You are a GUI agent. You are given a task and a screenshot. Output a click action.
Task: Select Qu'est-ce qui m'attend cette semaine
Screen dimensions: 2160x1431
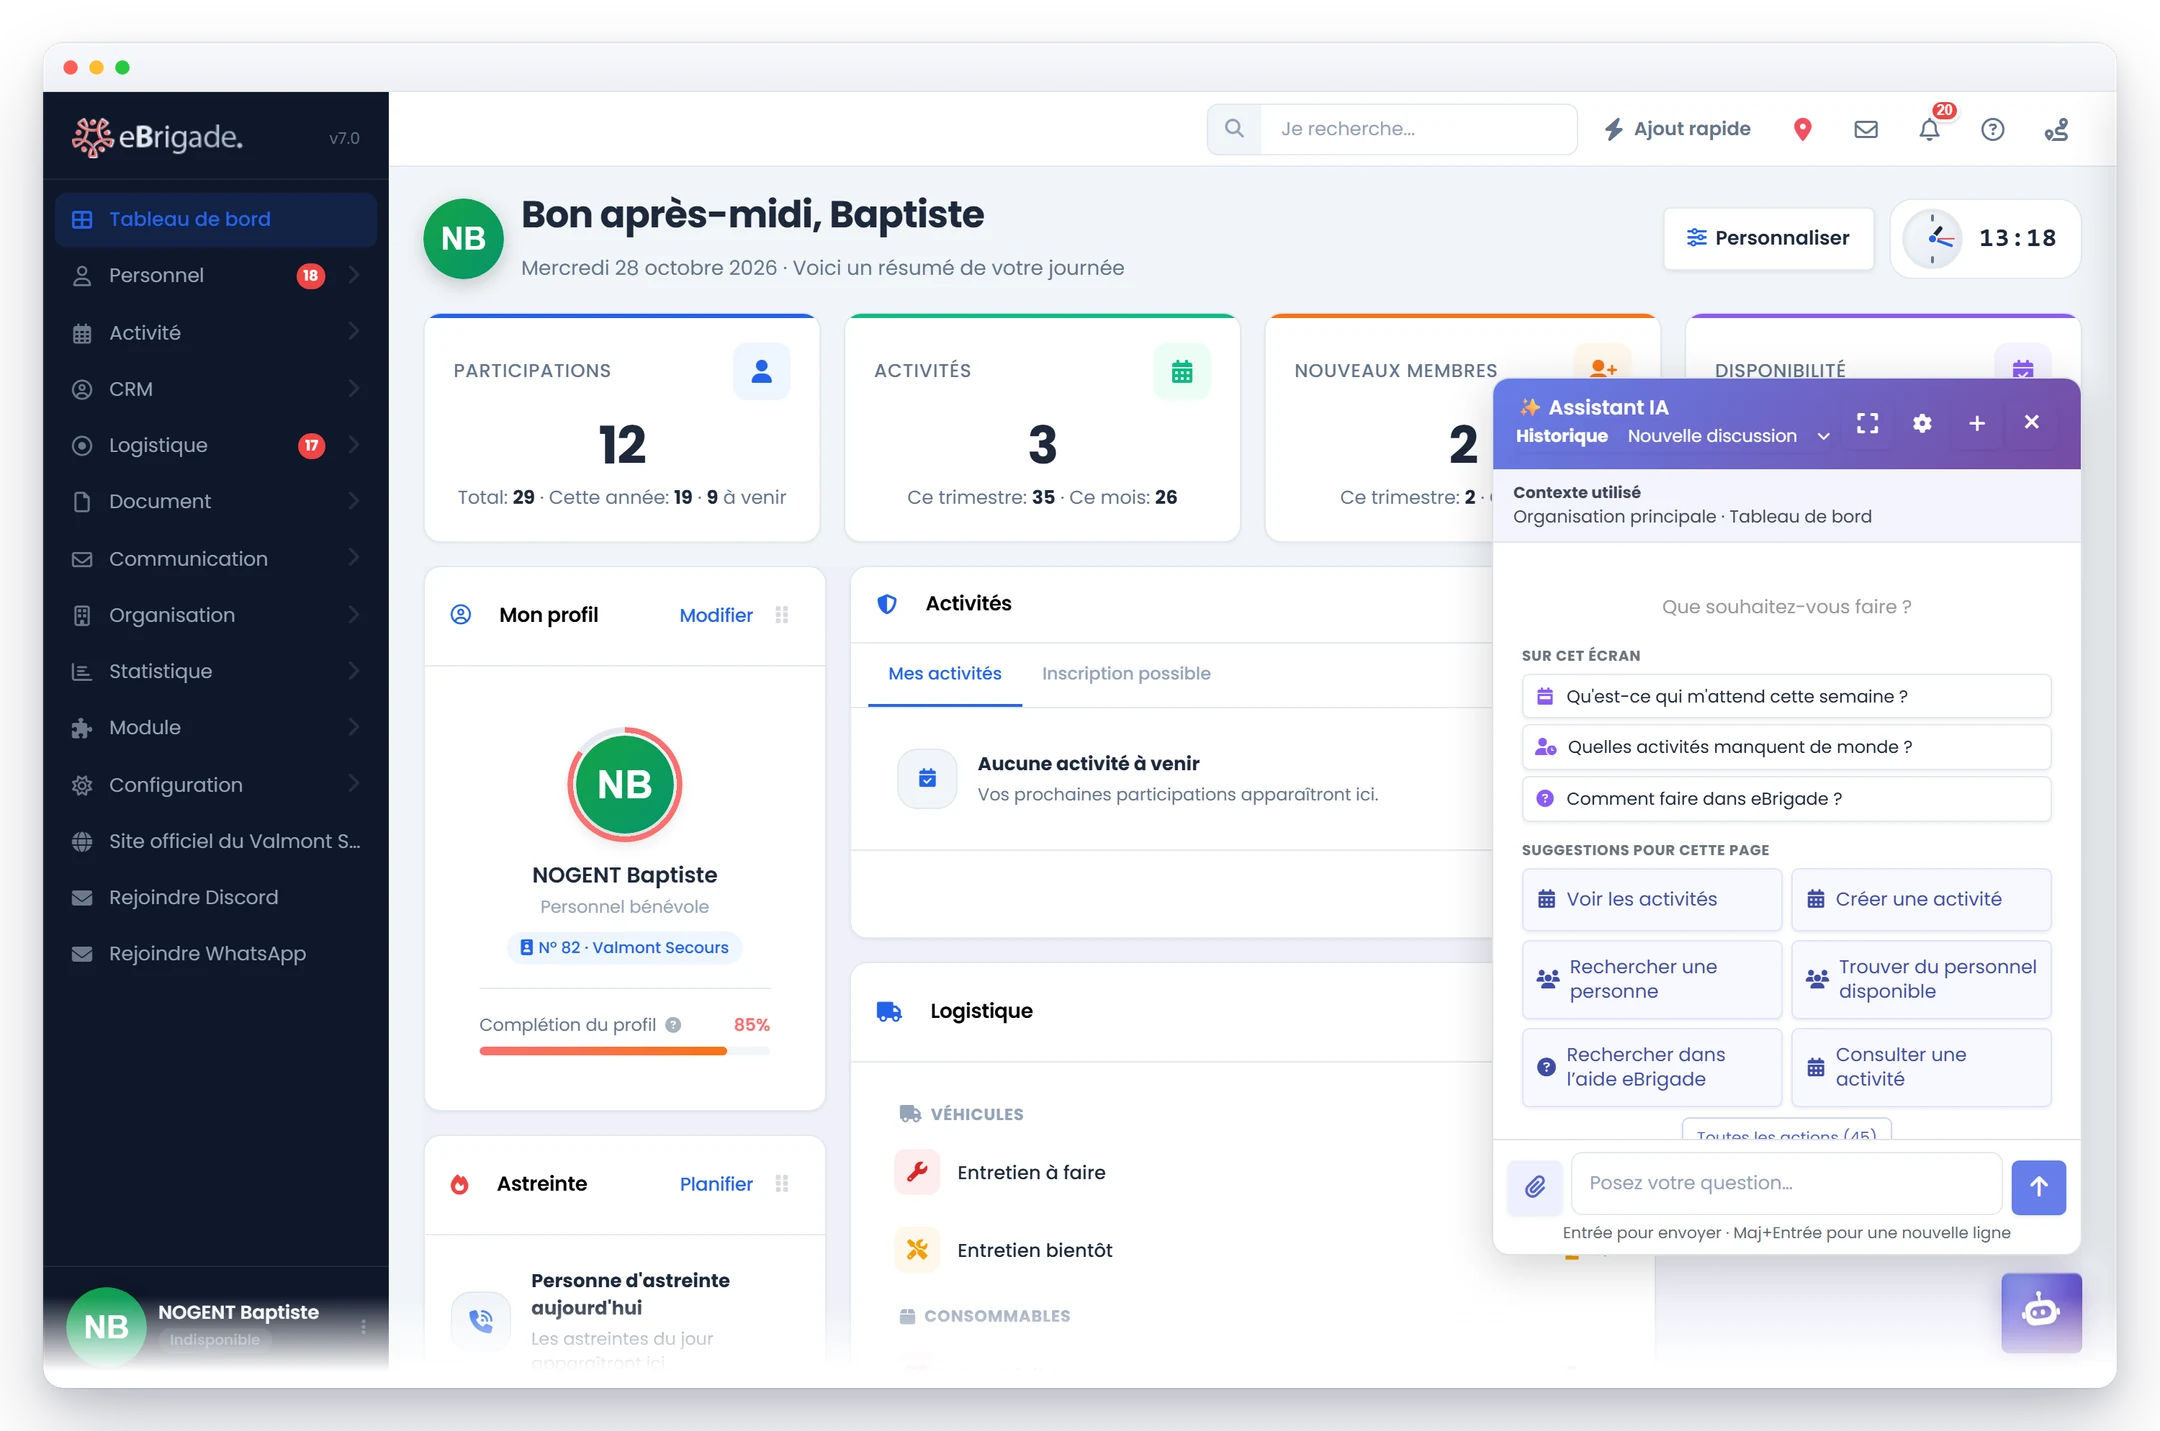point(1786,697)
